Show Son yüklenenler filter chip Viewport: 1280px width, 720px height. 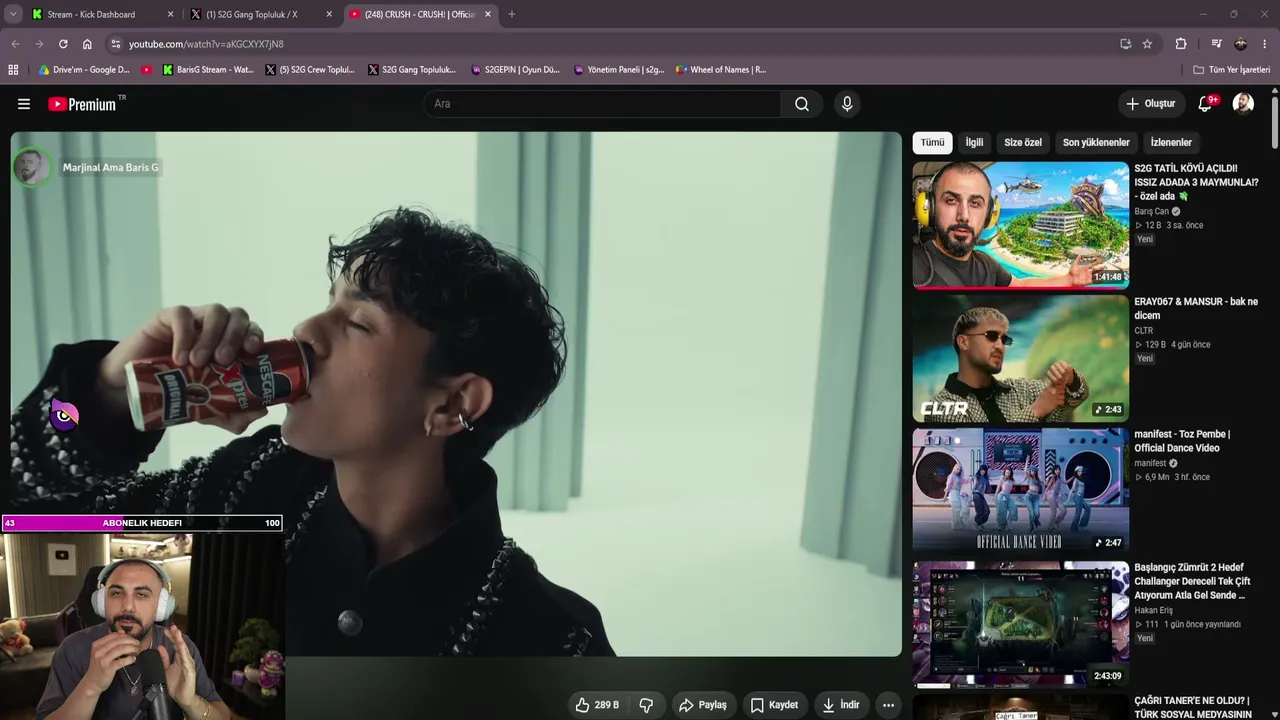pyautogui.click(x=1096, y=143)
